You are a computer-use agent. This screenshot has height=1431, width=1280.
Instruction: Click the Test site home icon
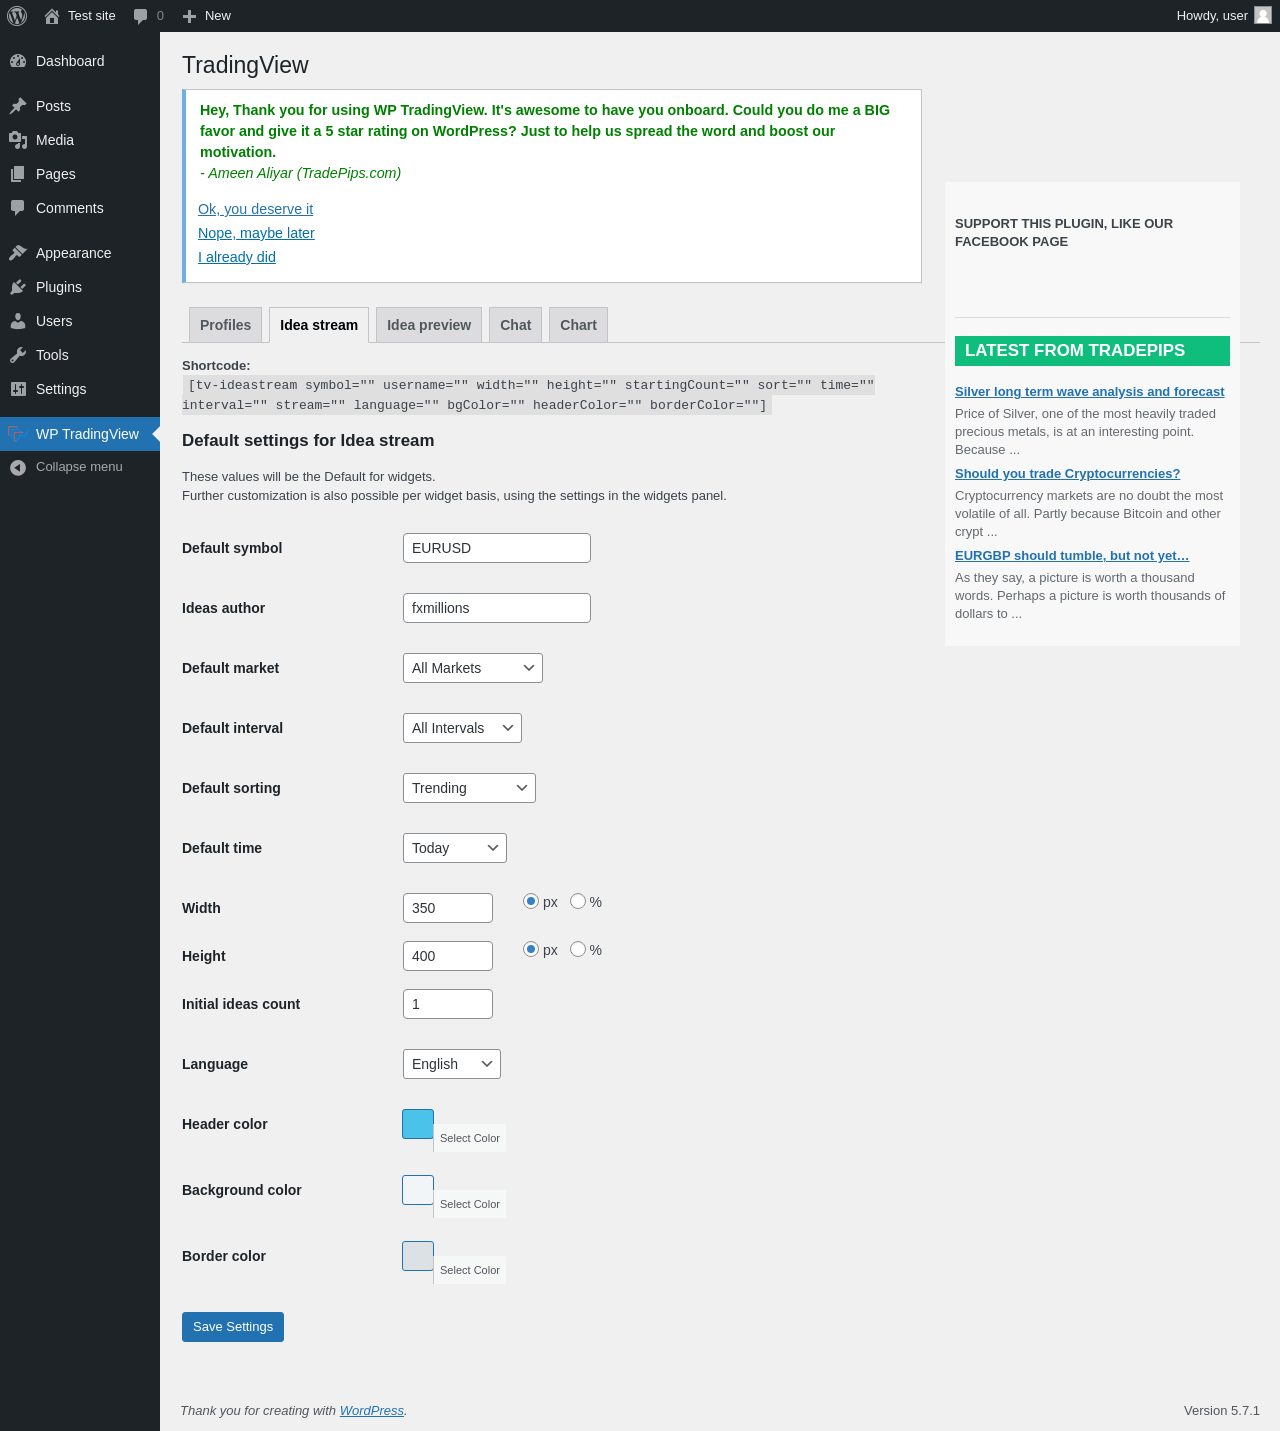(x=52, y=16)
